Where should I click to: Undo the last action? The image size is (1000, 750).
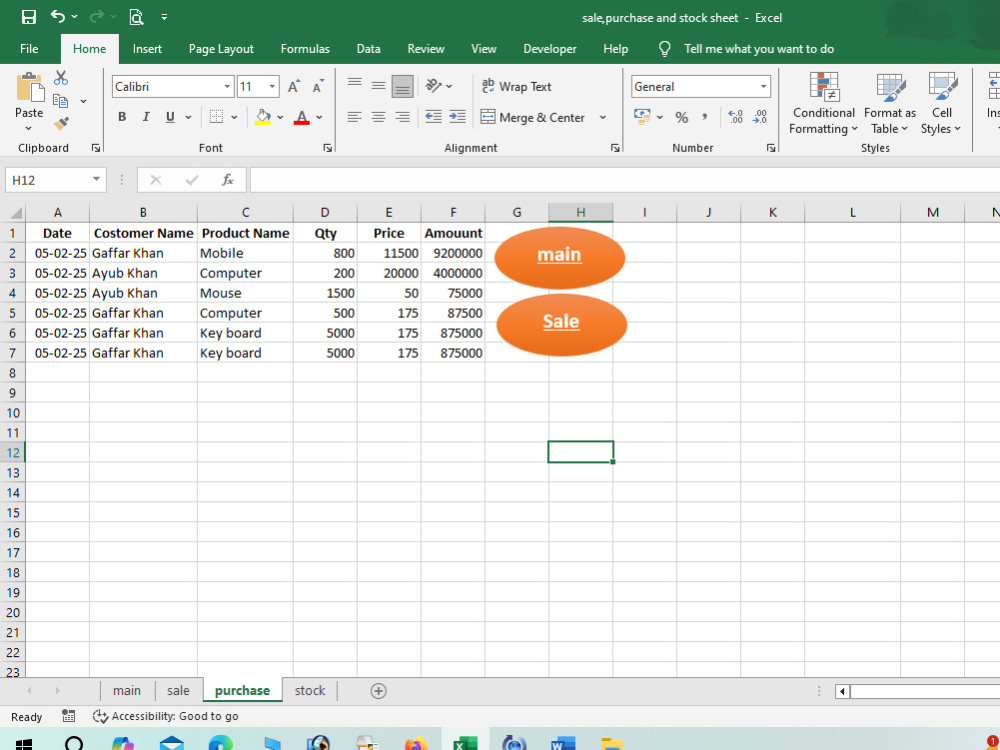coord(57,17)
